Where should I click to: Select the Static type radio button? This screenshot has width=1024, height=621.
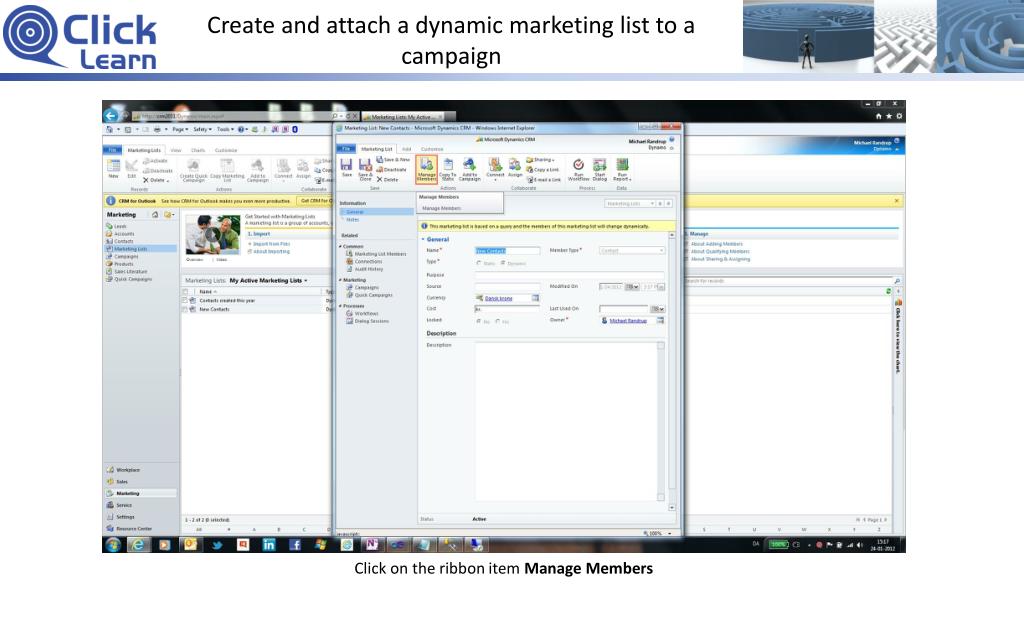[479, 263]
